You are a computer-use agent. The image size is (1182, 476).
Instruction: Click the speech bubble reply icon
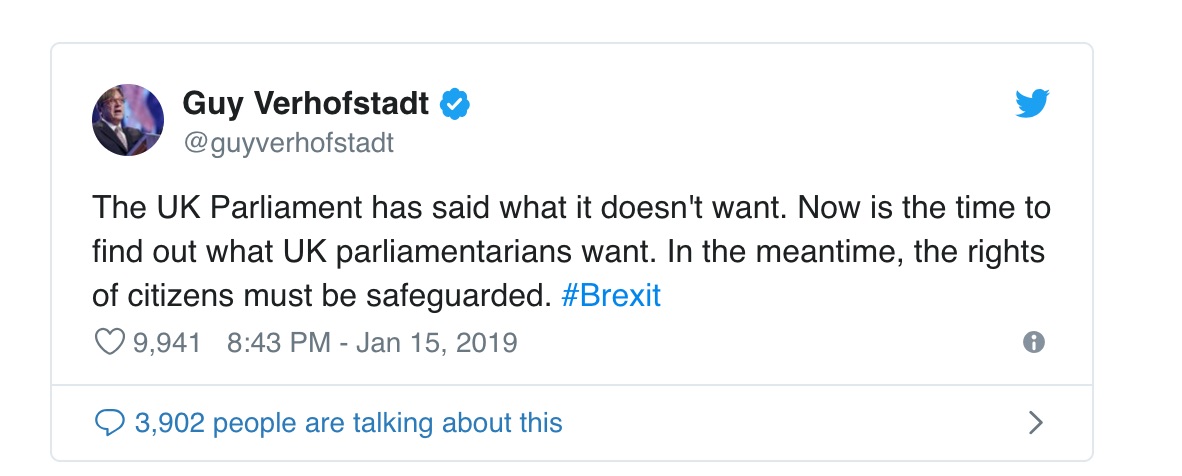click(107, 423)
